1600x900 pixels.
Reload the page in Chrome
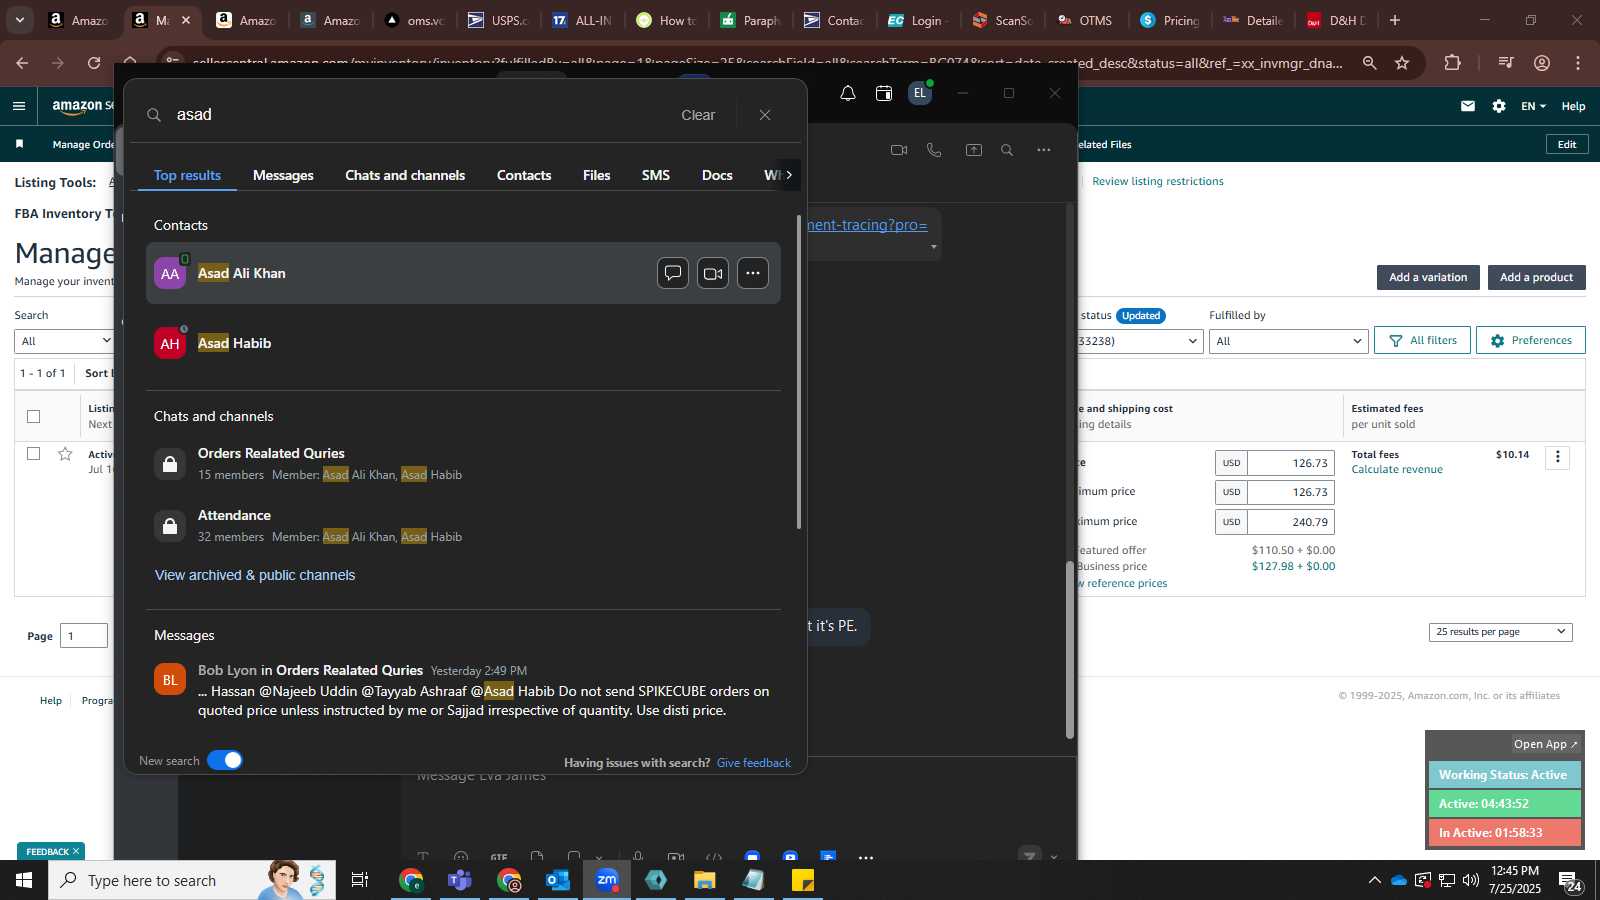point(94,63)
